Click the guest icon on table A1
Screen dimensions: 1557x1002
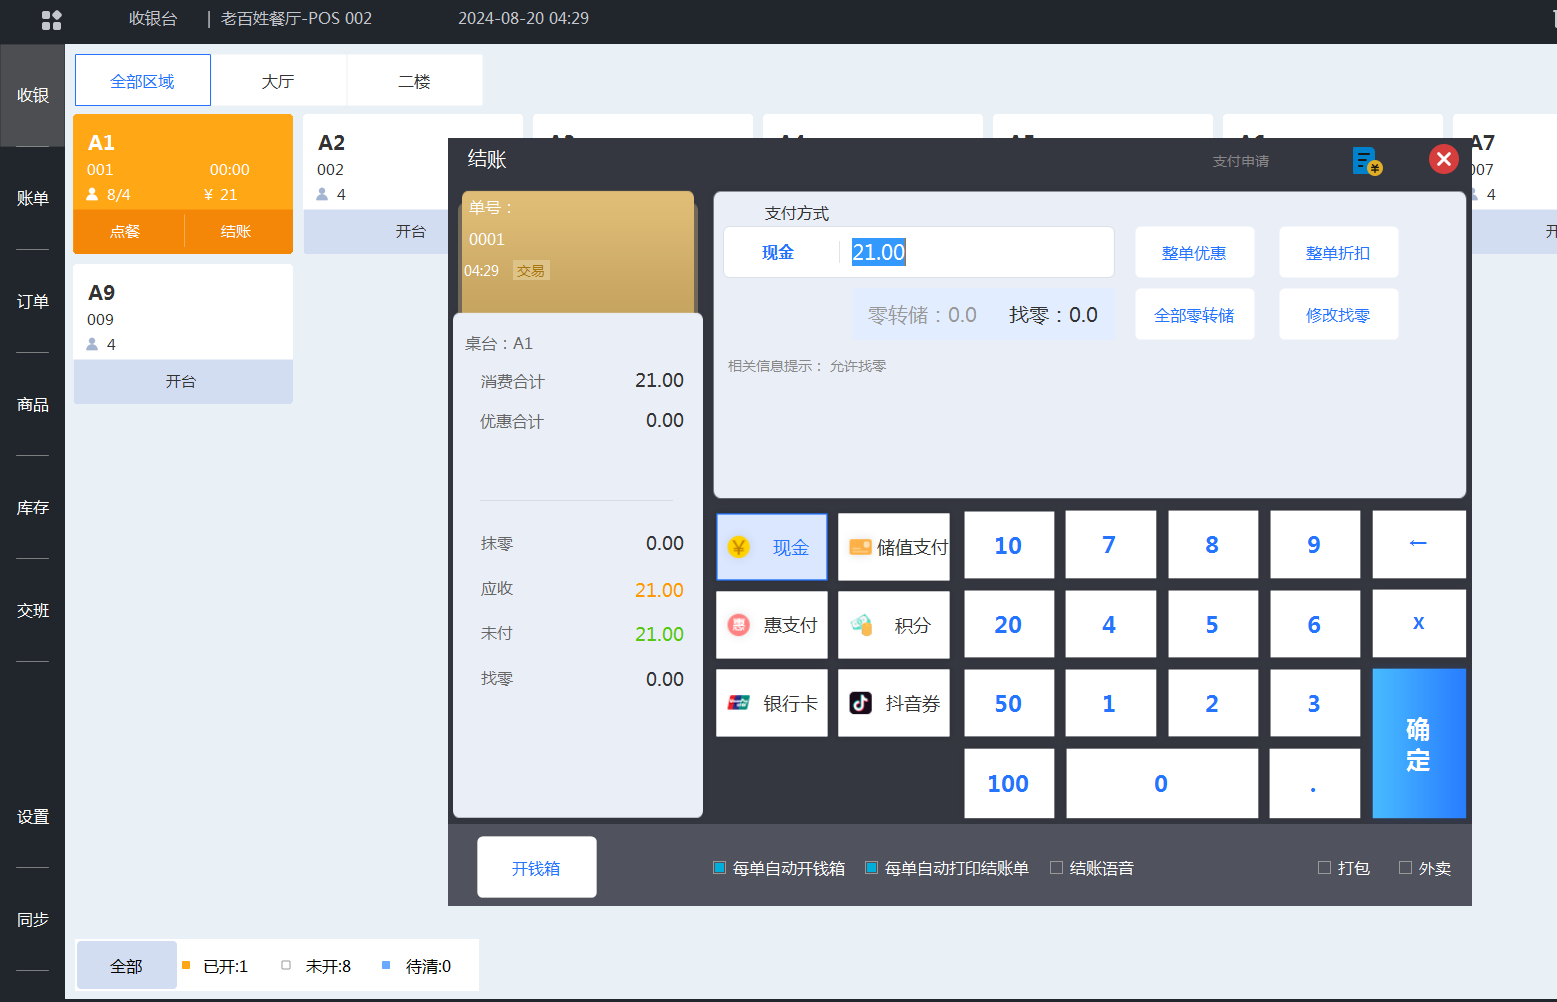tap(93, 194)
